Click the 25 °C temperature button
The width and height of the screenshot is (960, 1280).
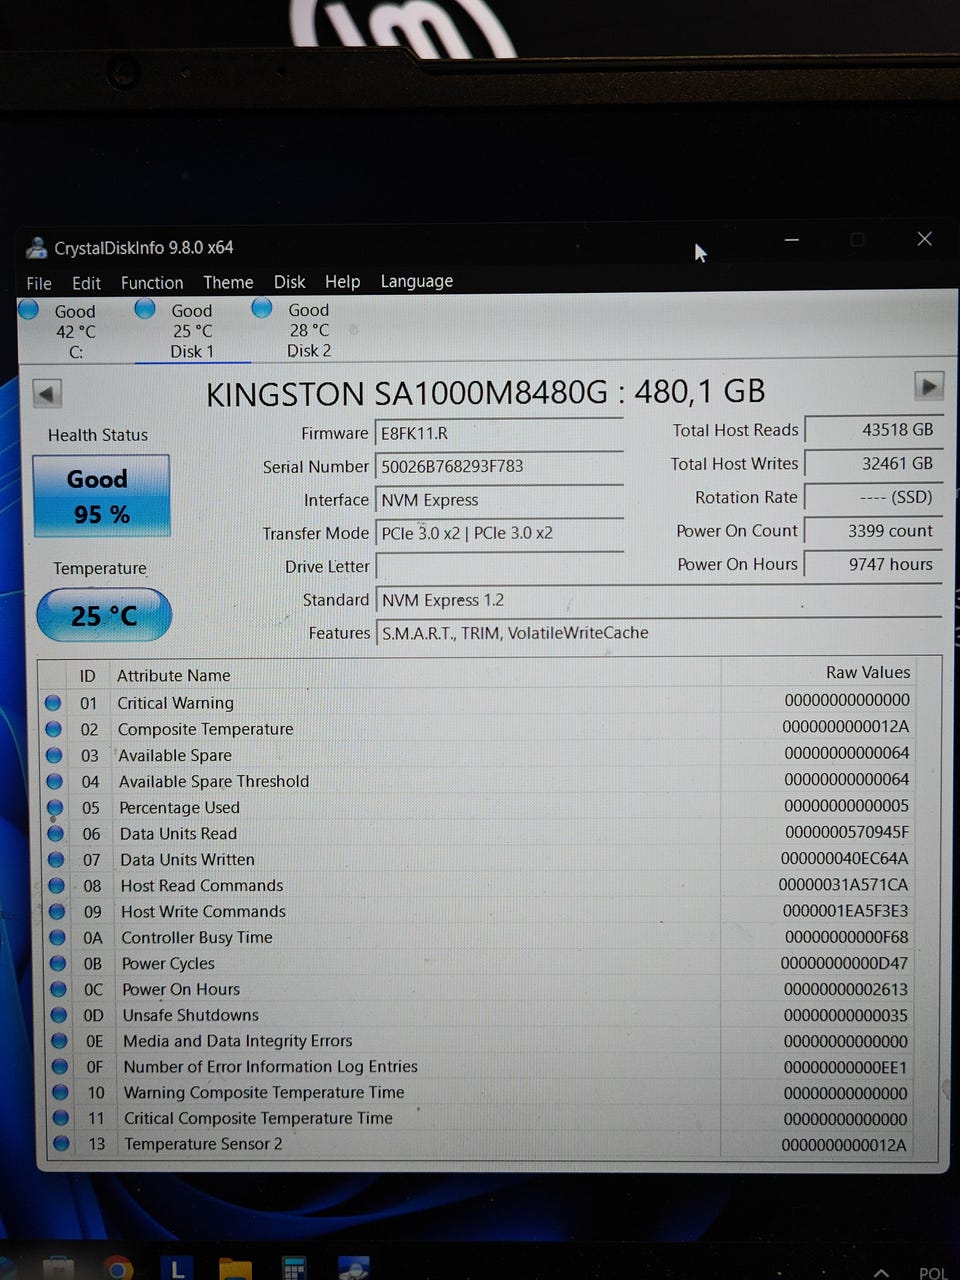click(104, 615)
